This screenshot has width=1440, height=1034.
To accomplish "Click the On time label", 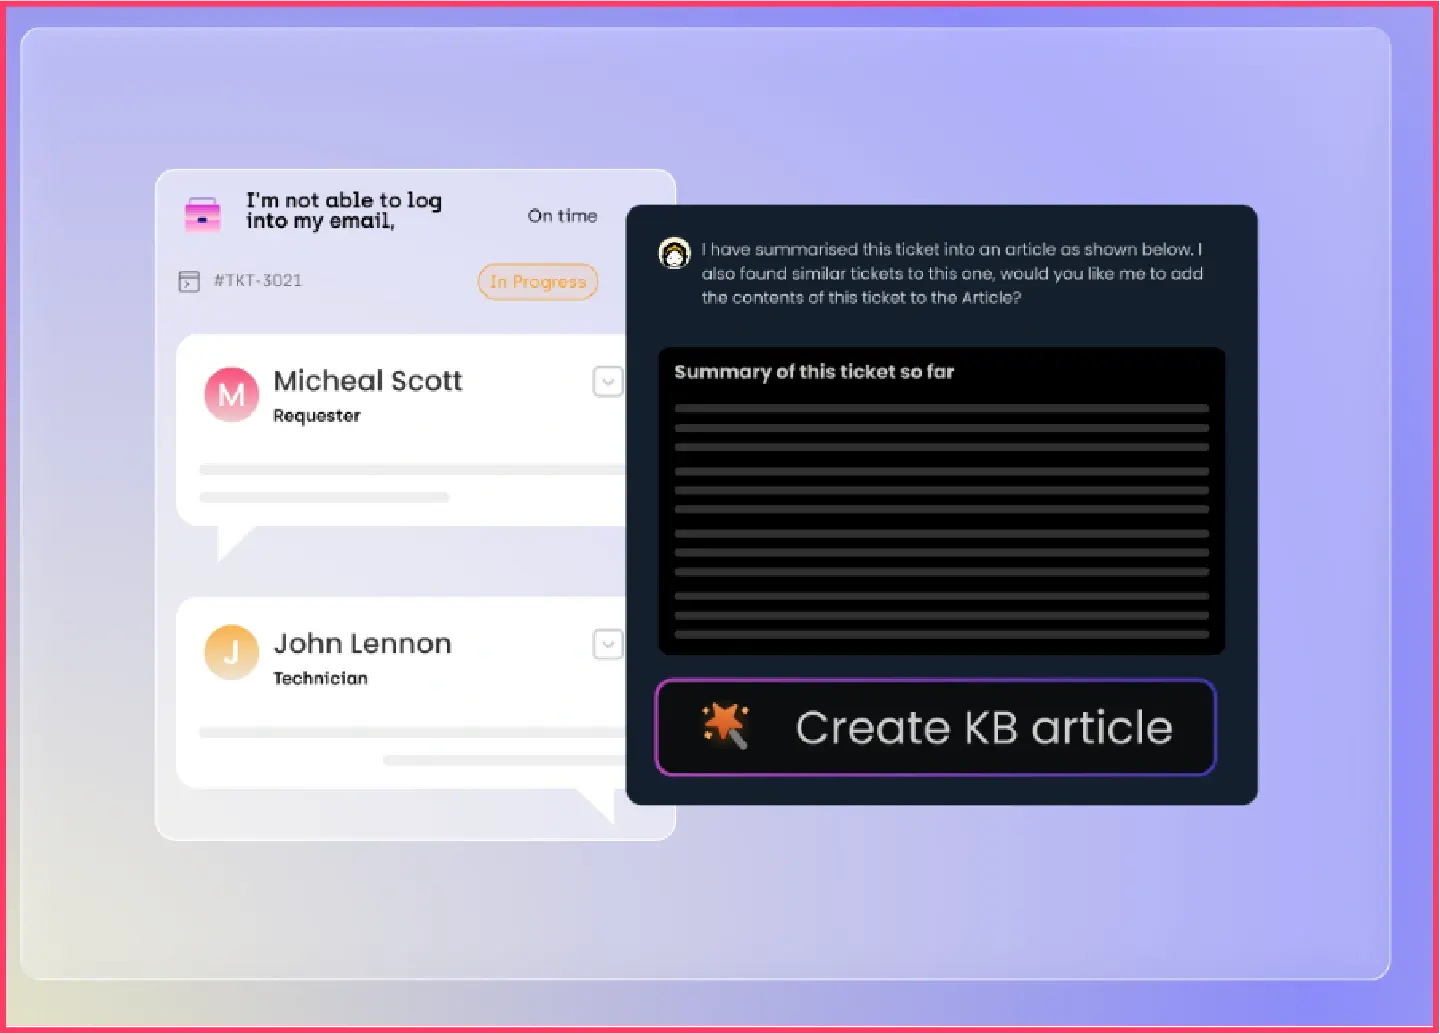I will [563, 216].
